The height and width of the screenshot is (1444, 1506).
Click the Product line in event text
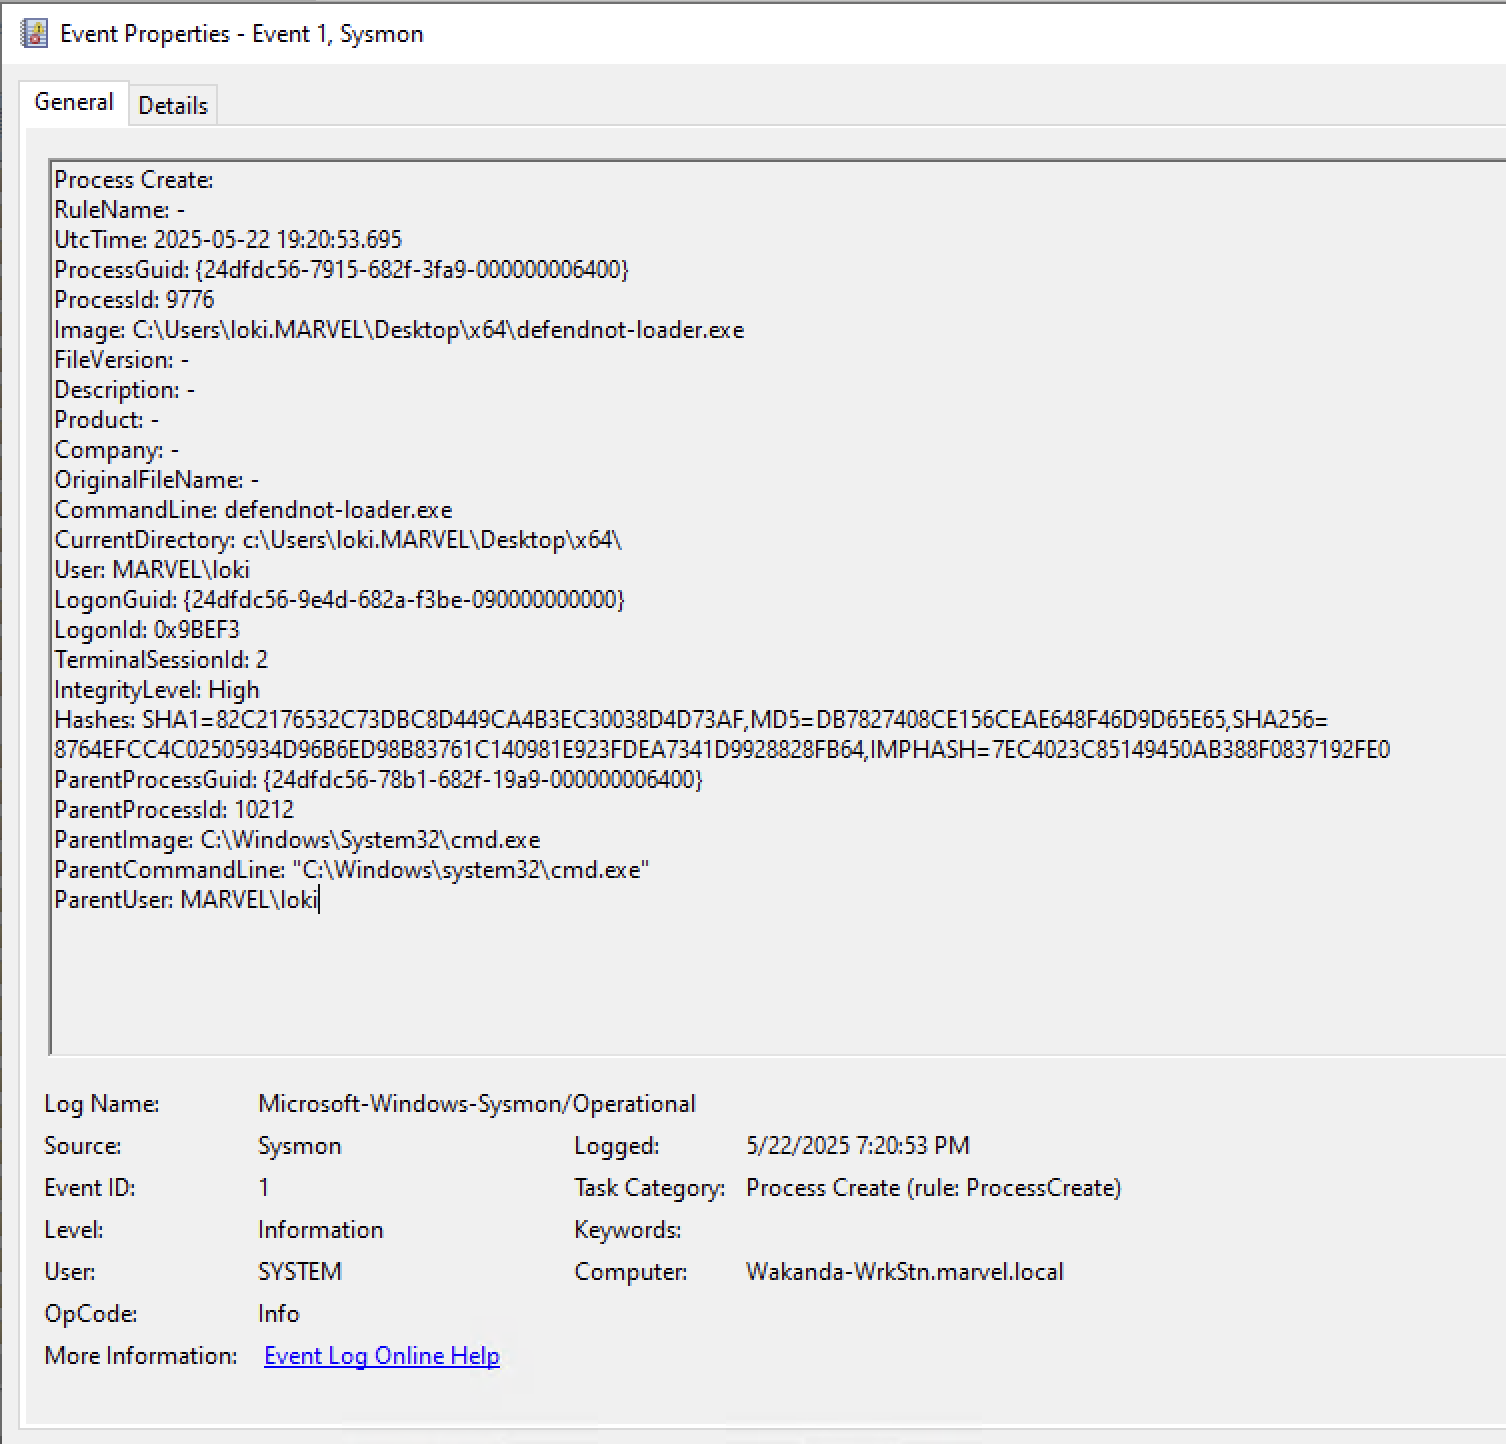(106, 419)
